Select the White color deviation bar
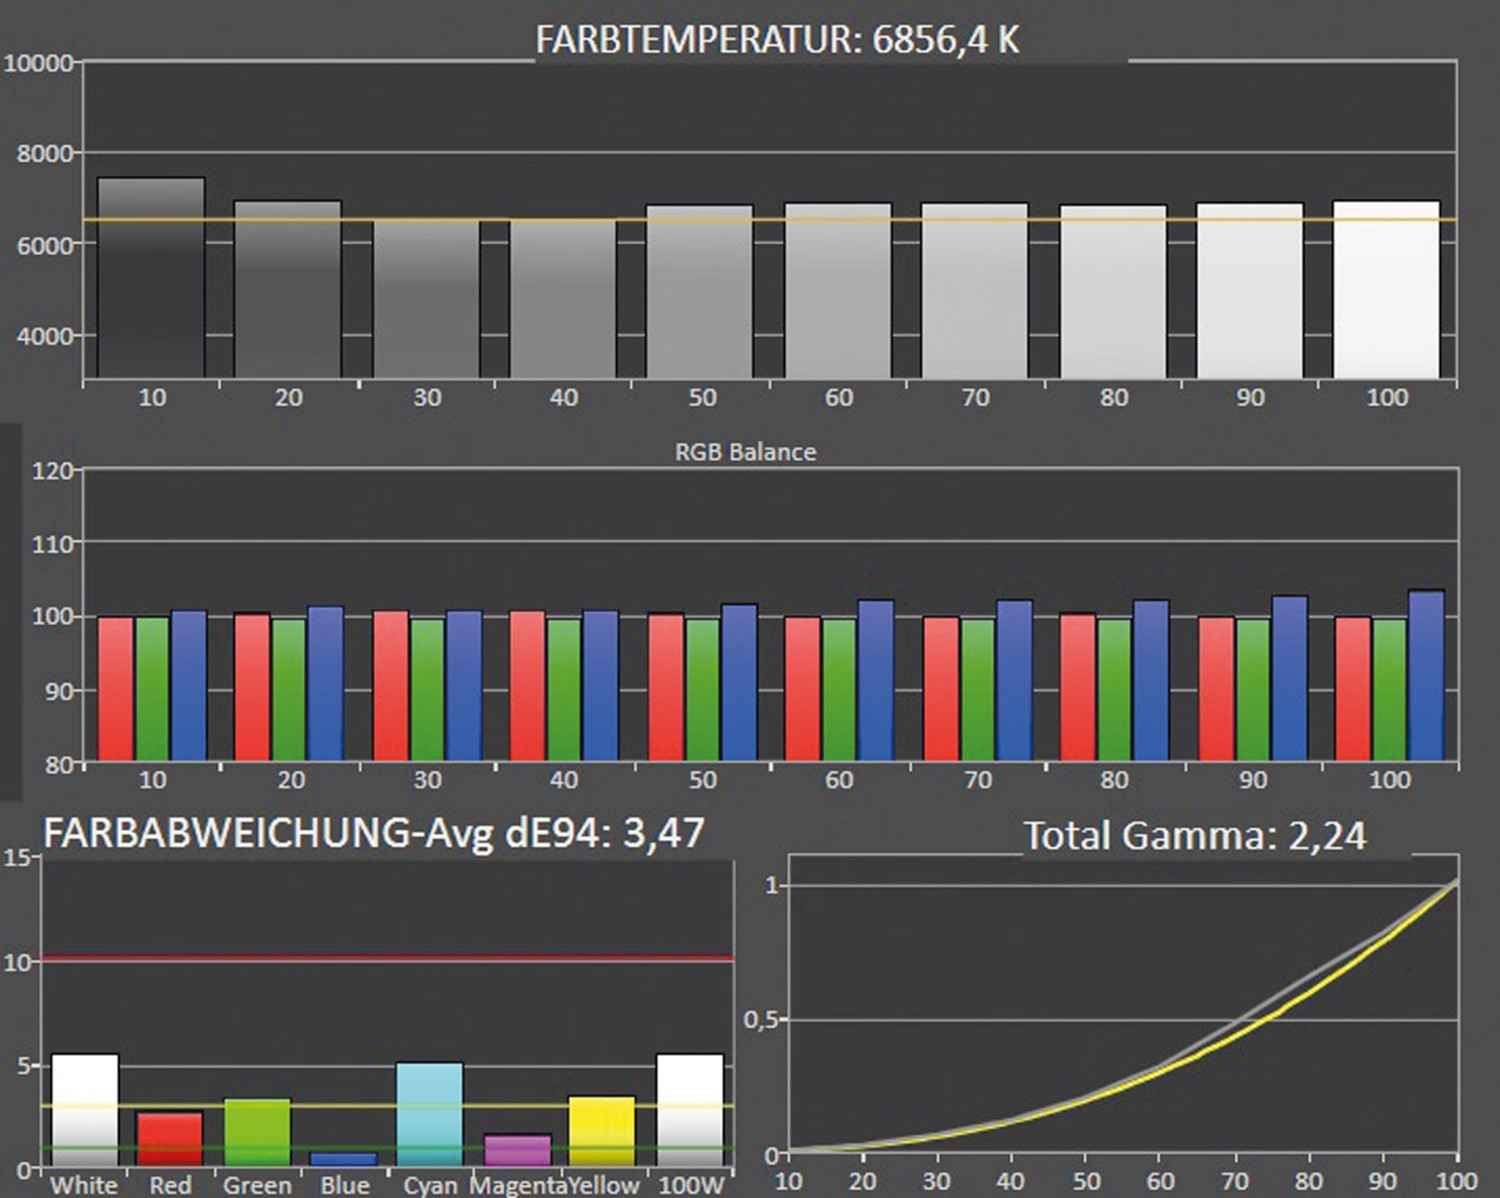The height and width of the screenshot is (1198, 1500). point(85,1110)
